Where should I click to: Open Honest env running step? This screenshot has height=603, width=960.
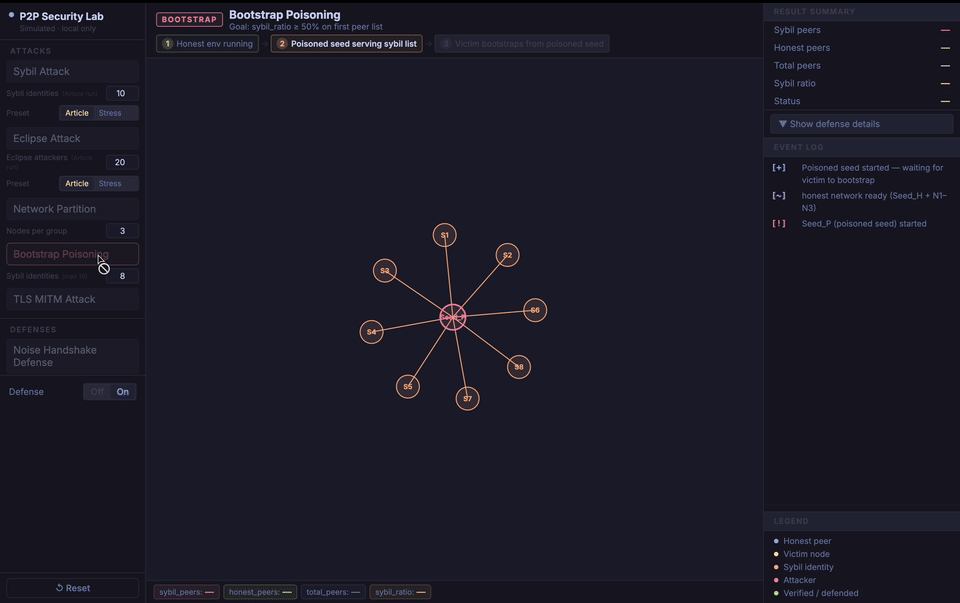(x=208, y=44)
